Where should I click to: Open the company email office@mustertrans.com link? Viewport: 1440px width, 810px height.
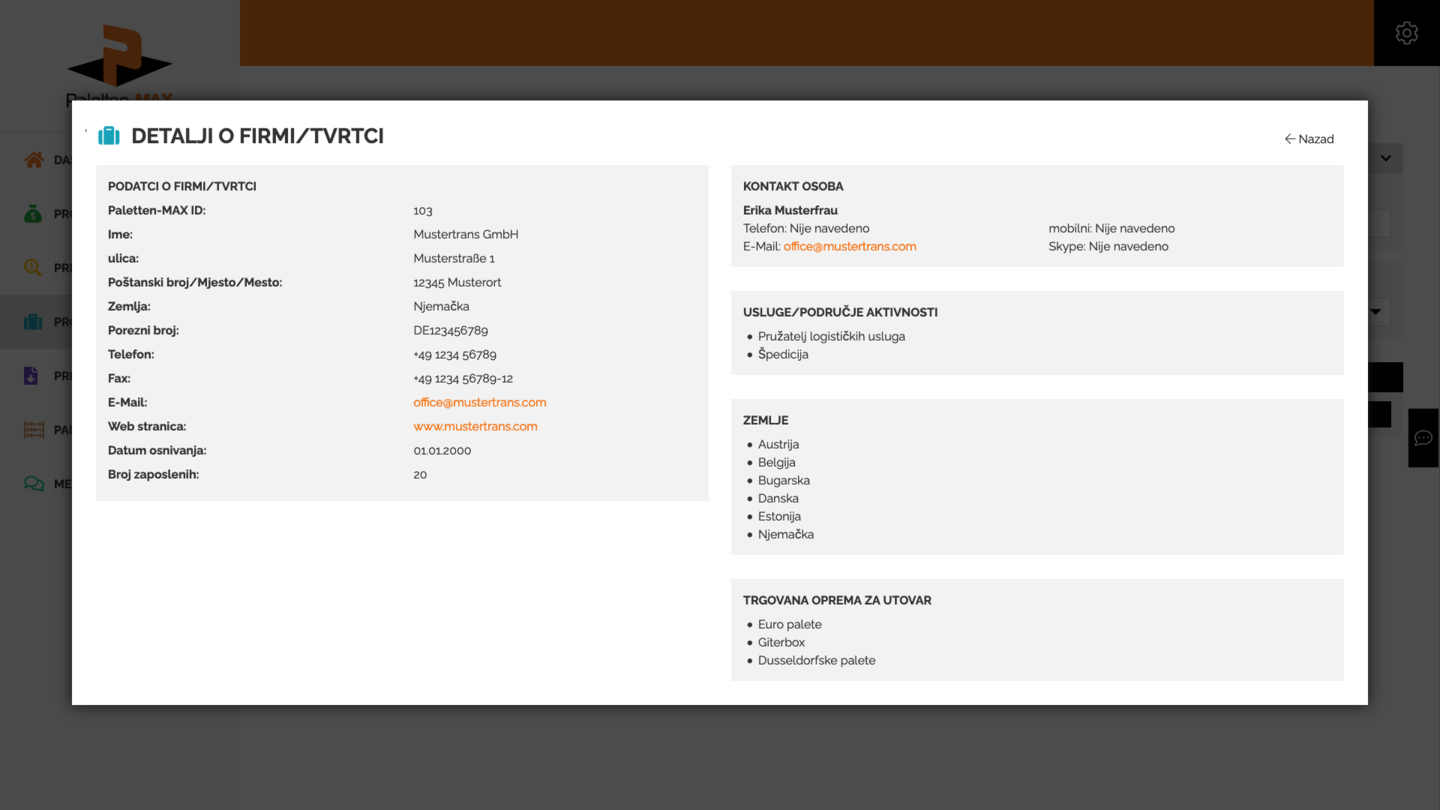point(479,402)
